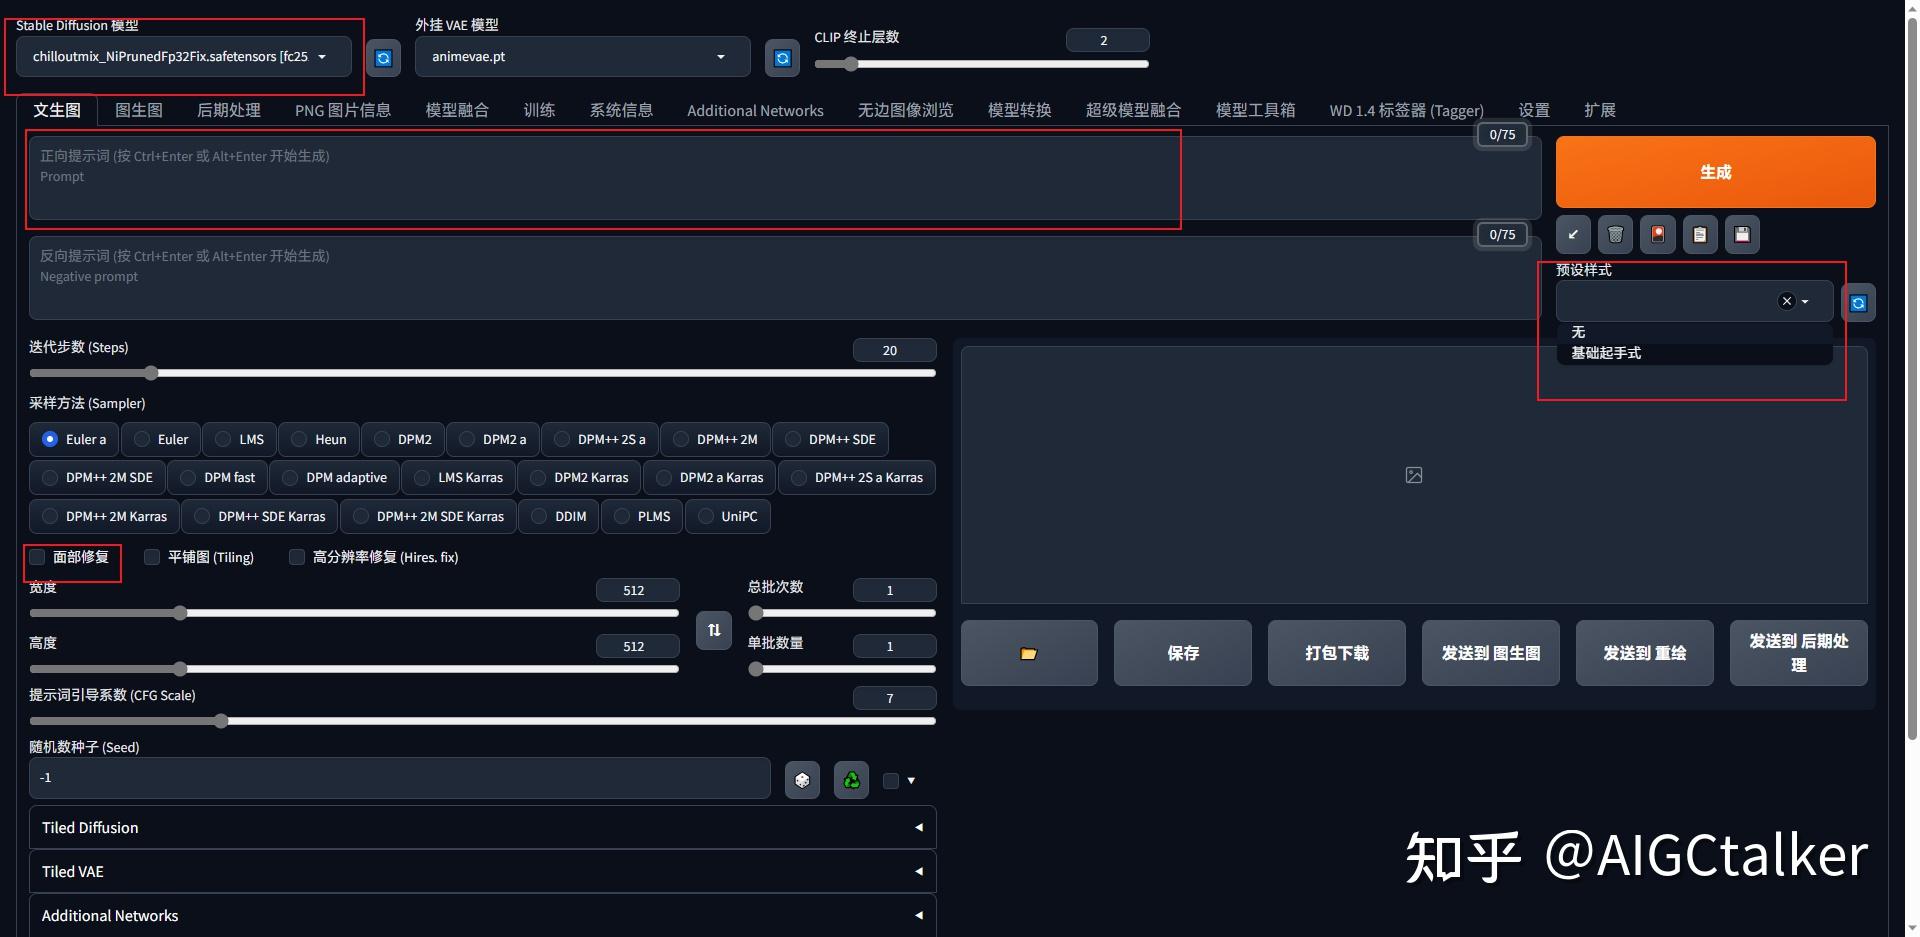Expand the Tiled Diffusion section

(x=482, y=827)
